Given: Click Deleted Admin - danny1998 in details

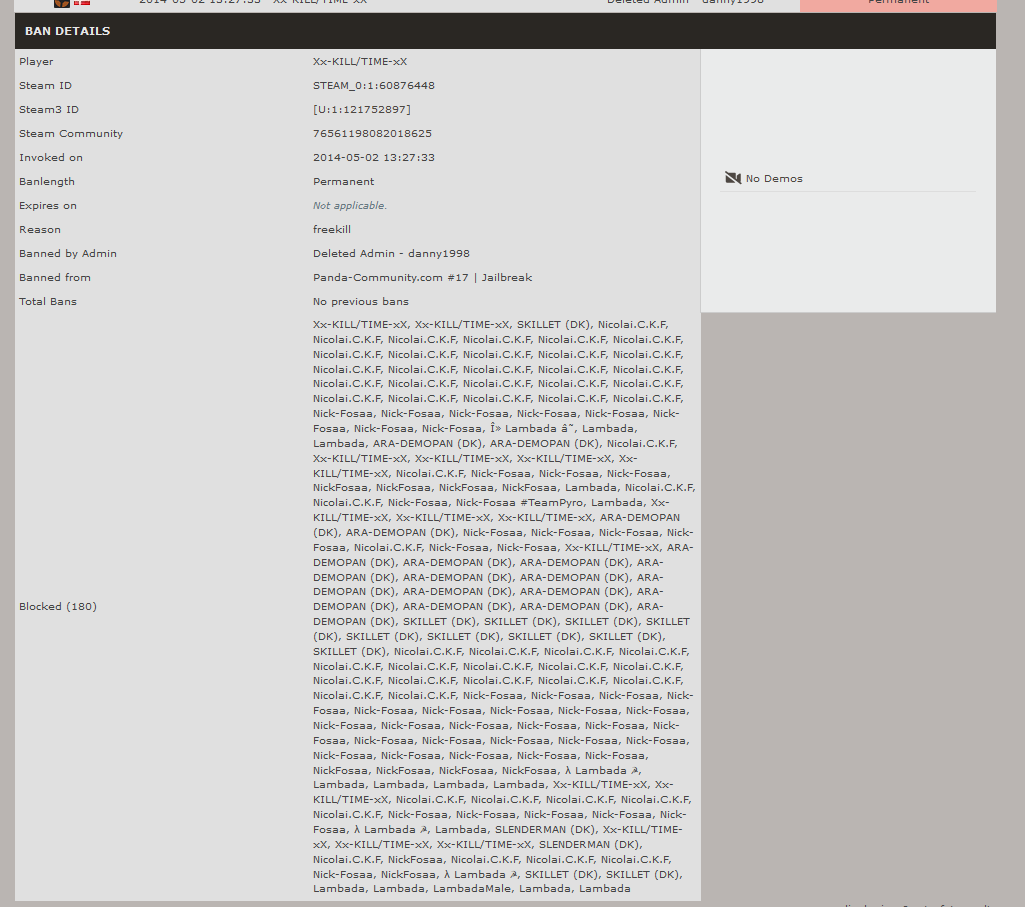Looking at the screenshot, I should tap(390, 254).
